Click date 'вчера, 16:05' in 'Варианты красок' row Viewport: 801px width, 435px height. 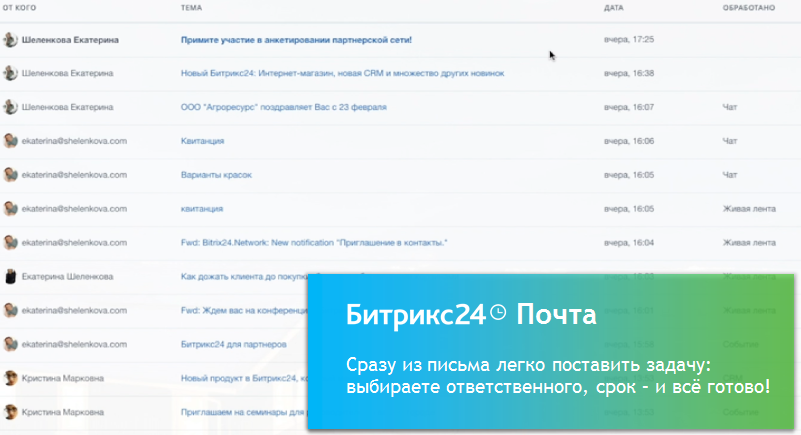(629, 175)
